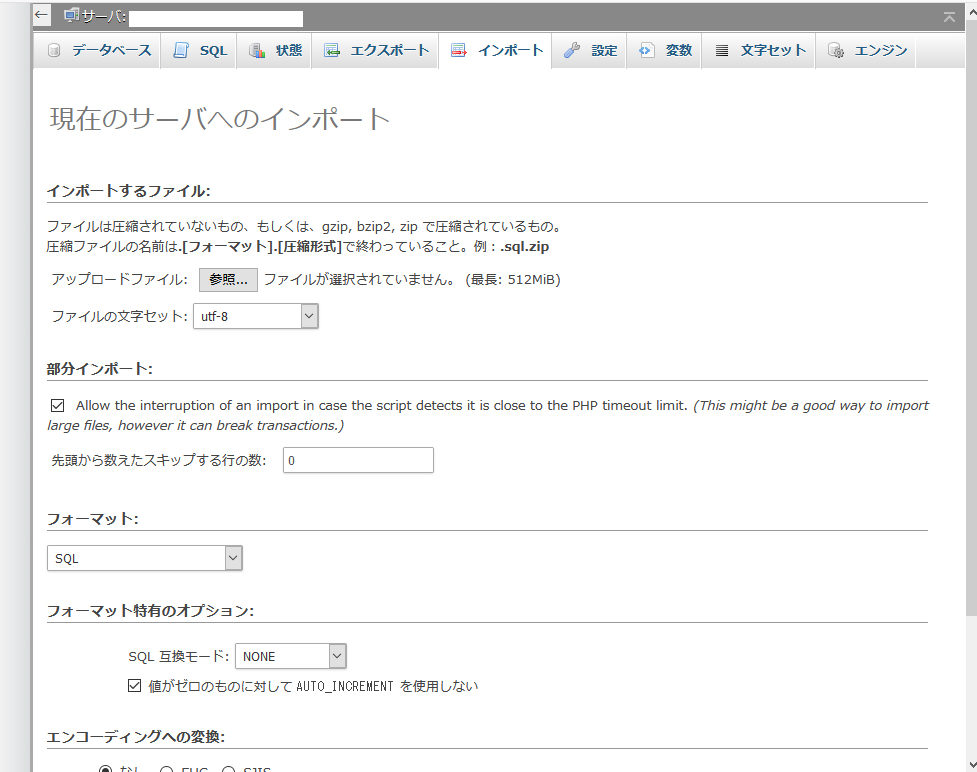Click the Charsets (文字セット) tab icon

tap(722, 51)
